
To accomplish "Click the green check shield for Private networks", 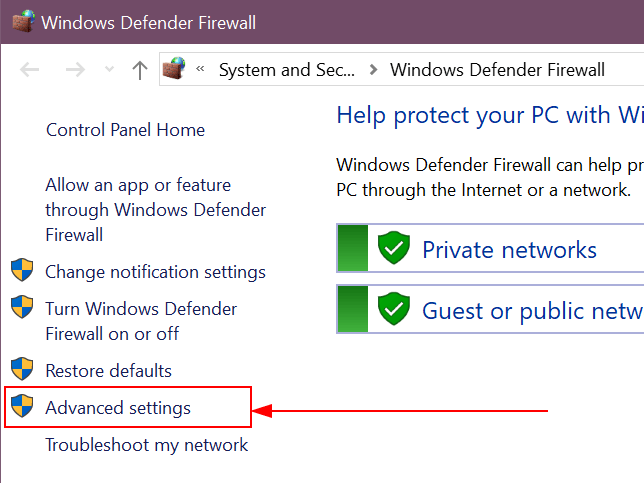I will [x=394, y=248].
